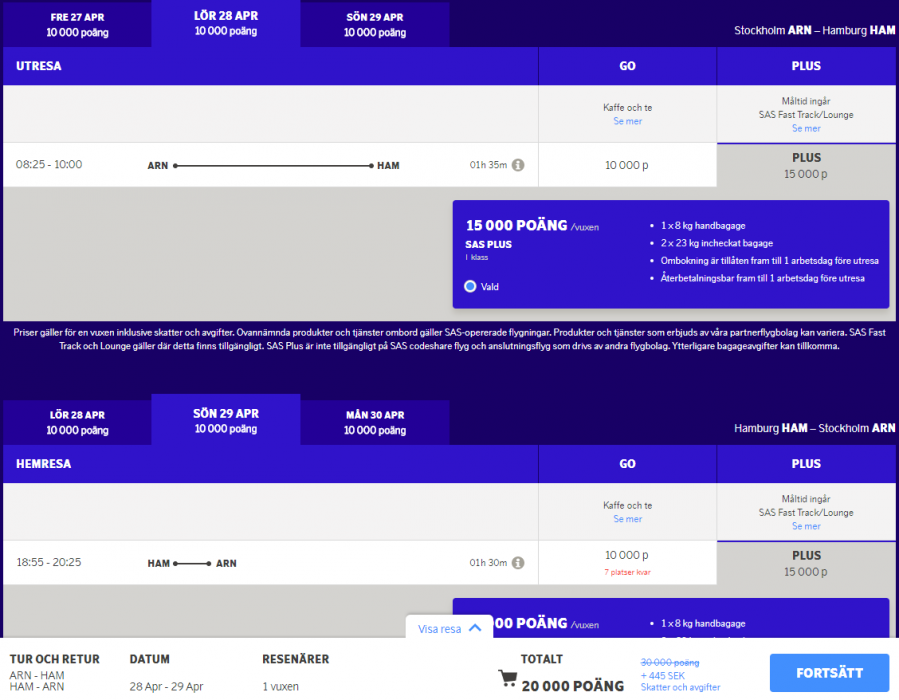Choose return Plus fare 15 000 p
Screen dimensions: 899x700
point(806,563)
